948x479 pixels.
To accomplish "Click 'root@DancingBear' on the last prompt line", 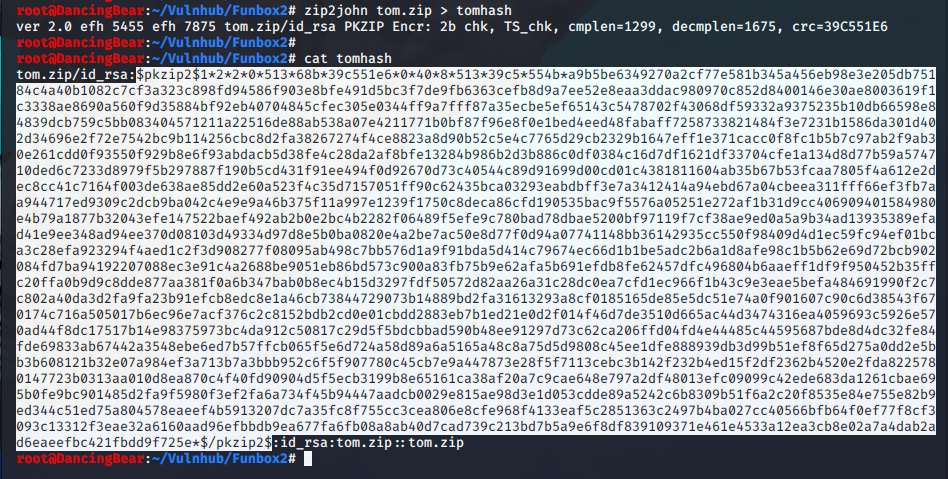I will coord(80,458).
